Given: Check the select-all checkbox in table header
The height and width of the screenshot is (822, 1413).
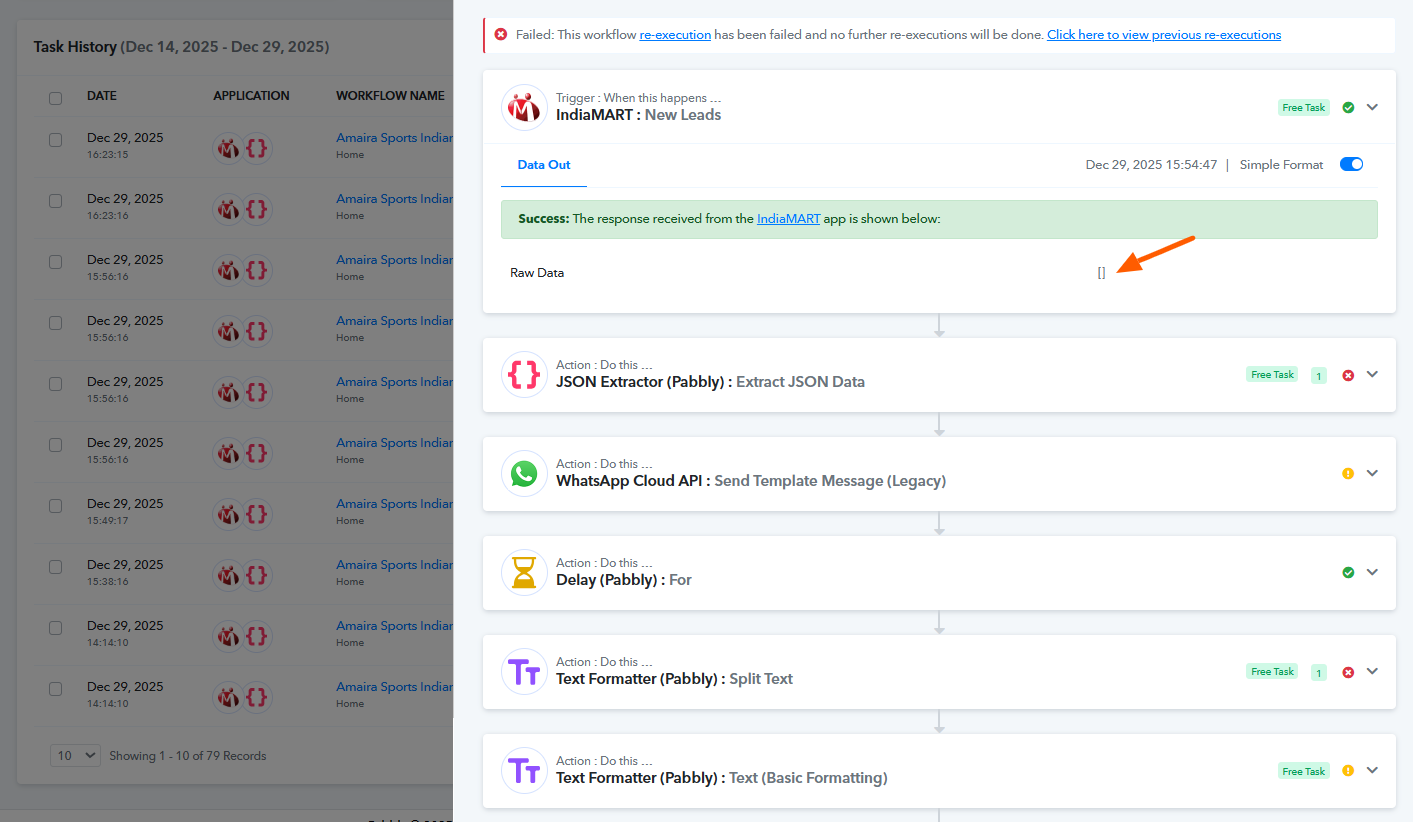Looking at the screenshot, I should click(x=56, y=98).
